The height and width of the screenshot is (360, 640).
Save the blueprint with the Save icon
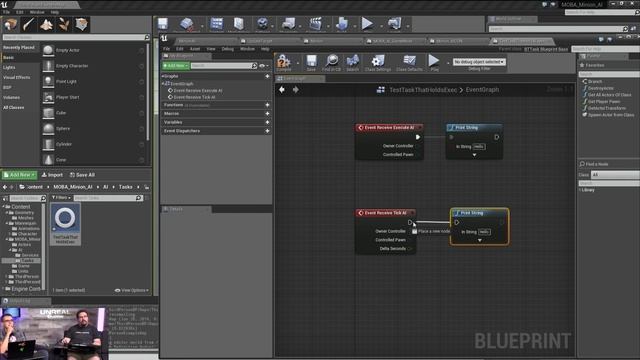[311, 63]
